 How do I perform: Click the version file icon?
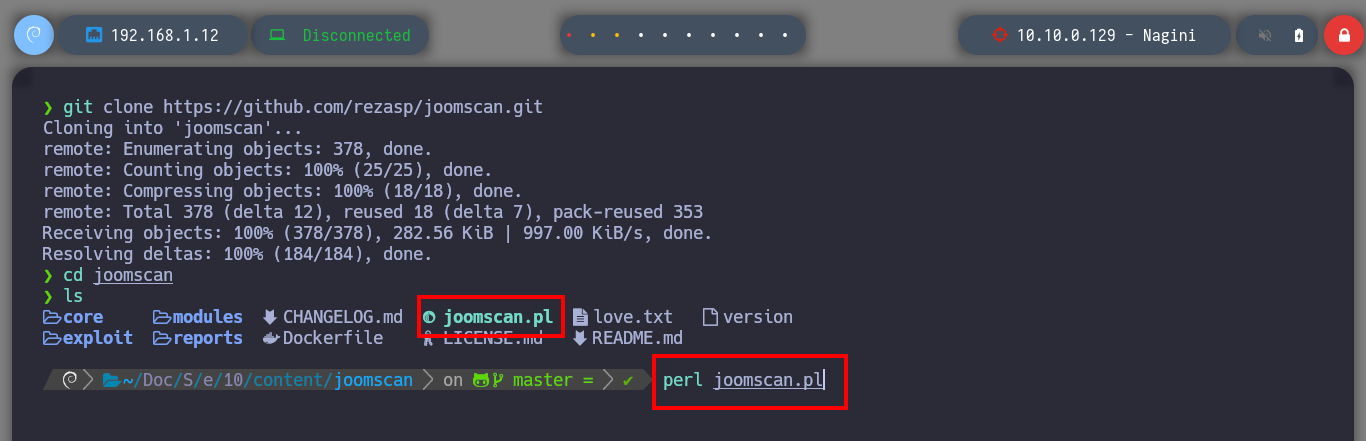pos(710,317)
